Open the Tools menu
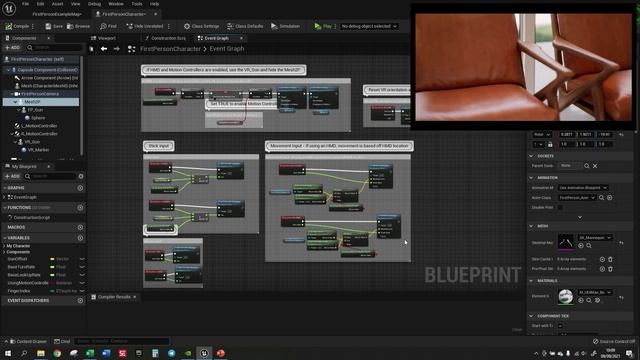The image size is (640, 360). point(137,4)
